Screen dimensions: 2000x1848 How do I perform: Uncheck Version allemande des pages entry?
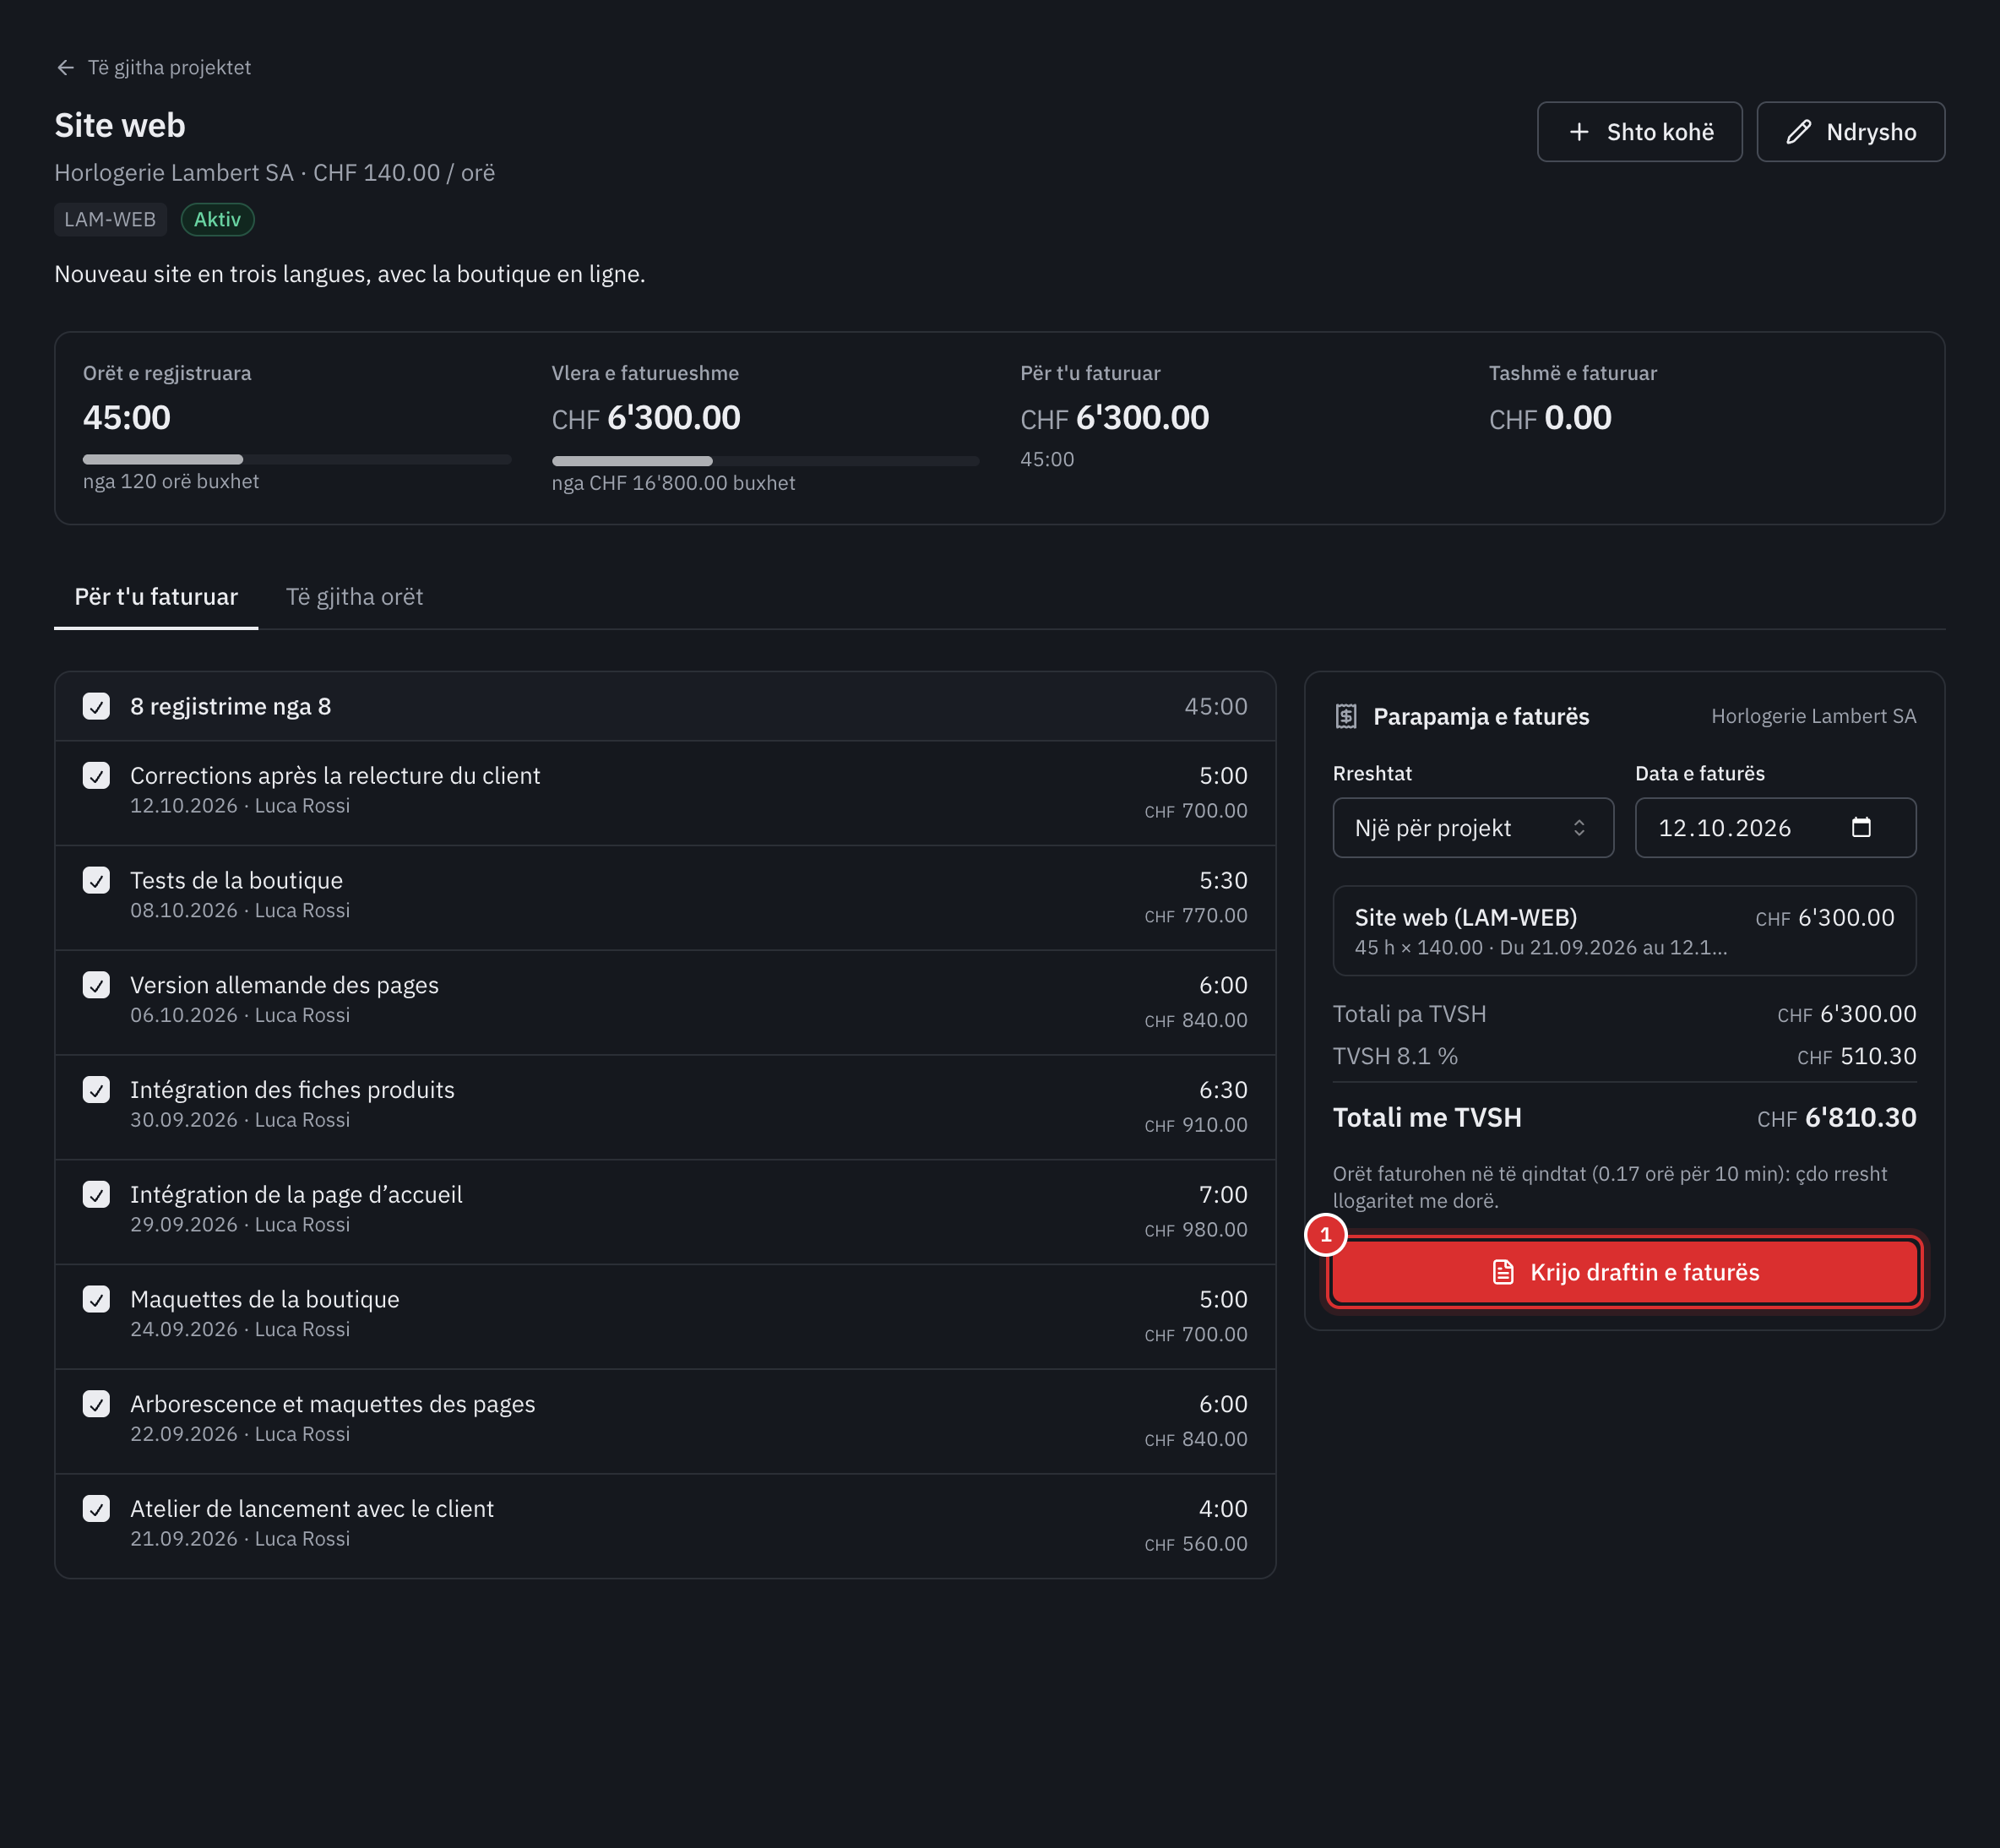tap(96, 985)
